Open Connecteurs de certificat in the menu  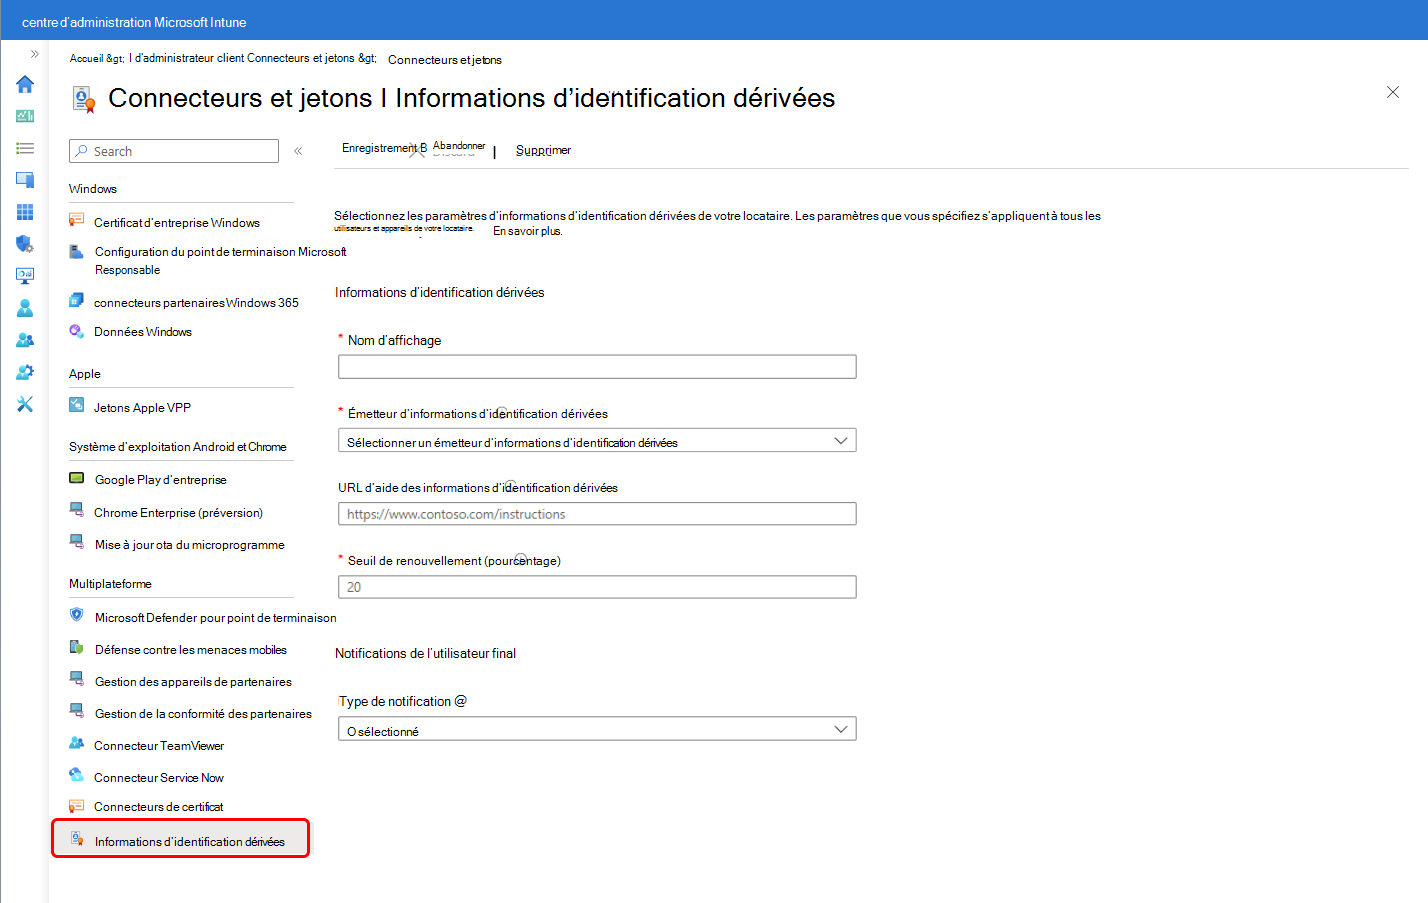click(x=158, y=807)
